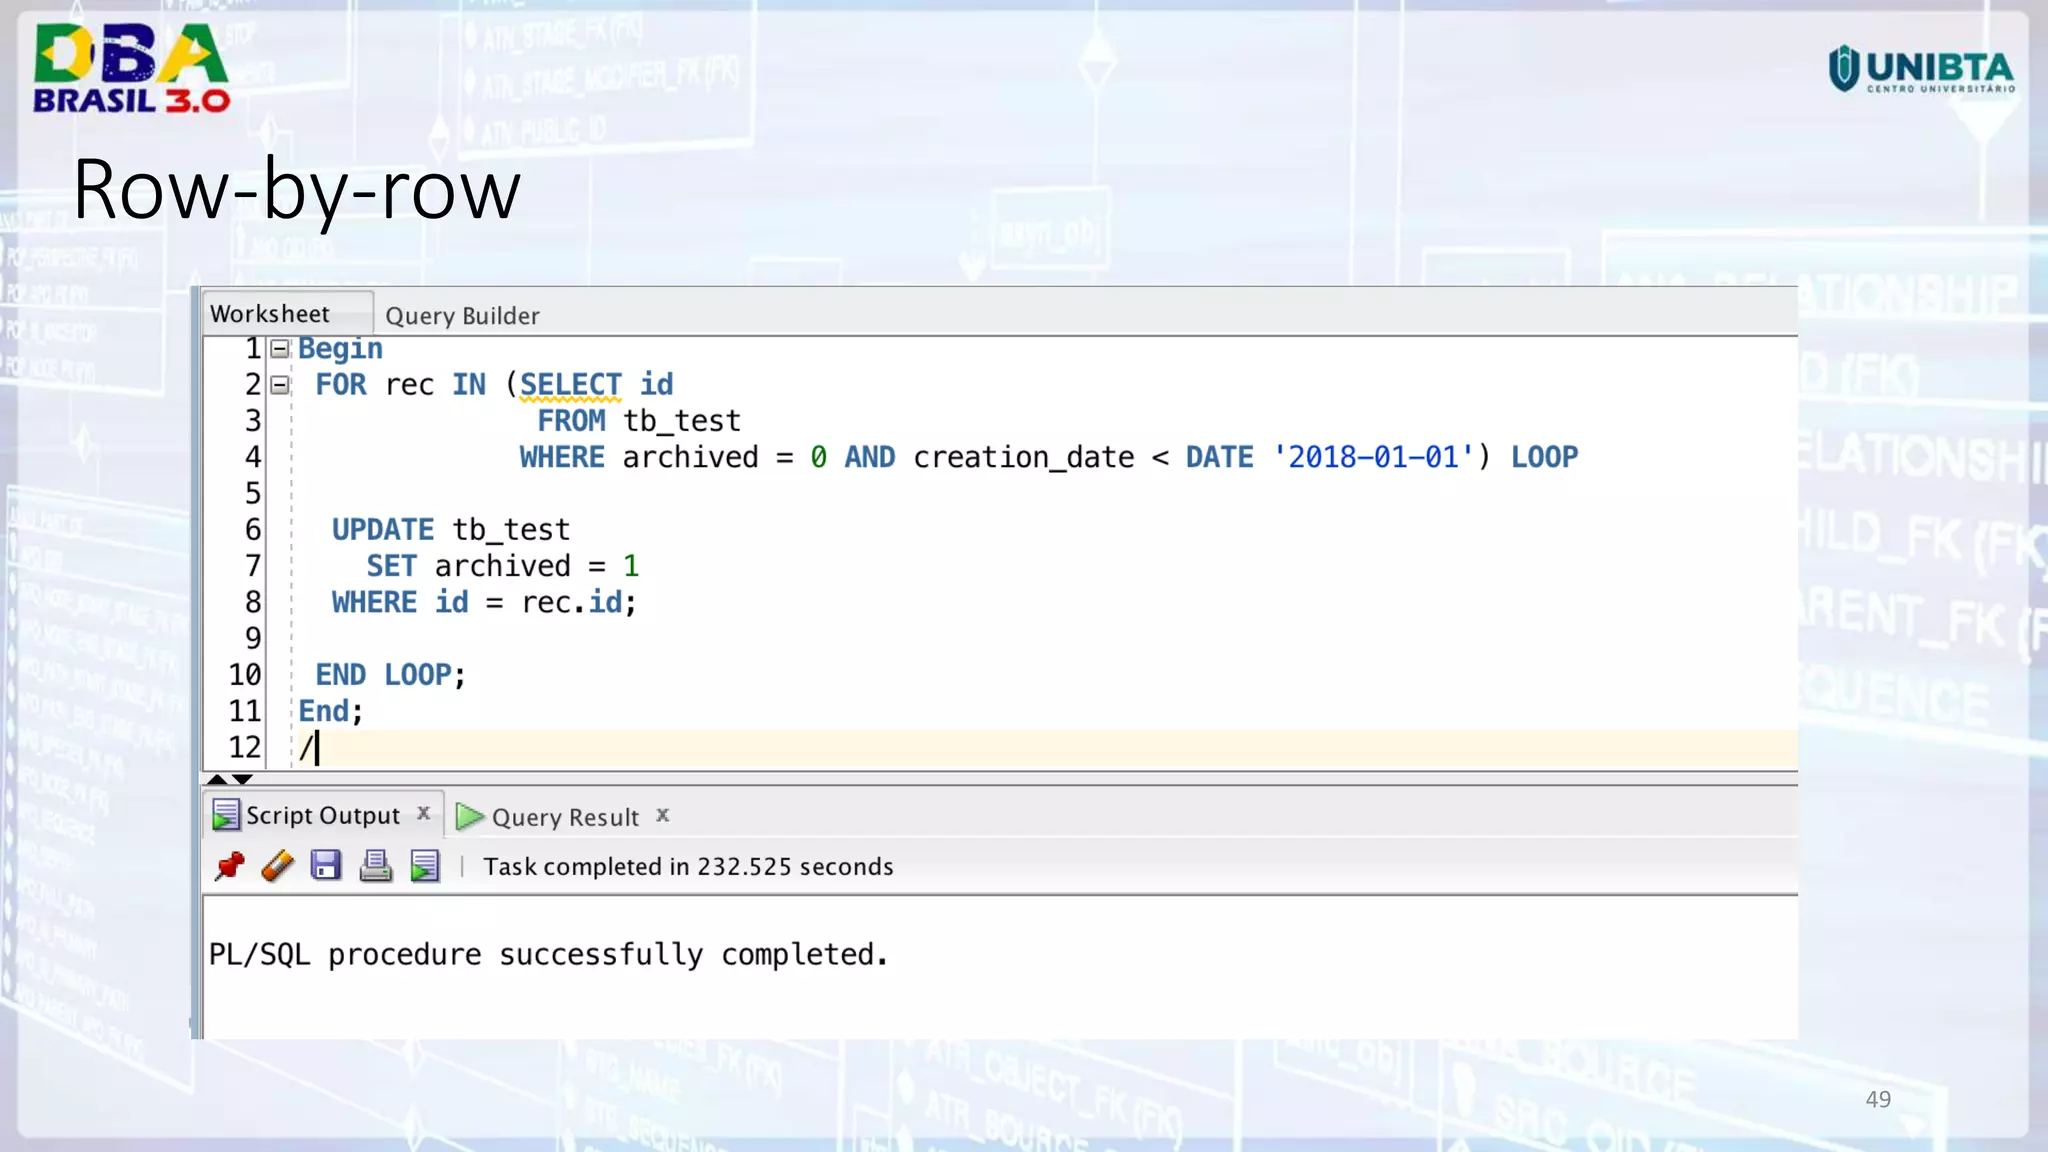Click the eraser clear-output icon
The image size is (2048, 1152).
[x=277, y=866]
